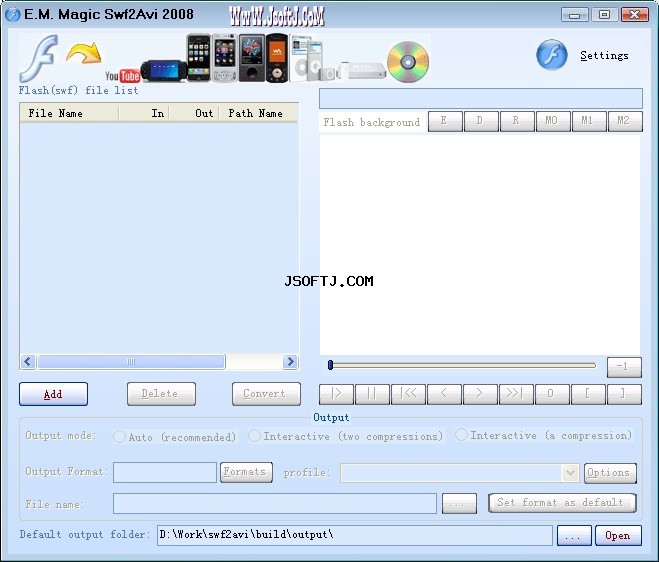Click the Out column header

(194, 113)
